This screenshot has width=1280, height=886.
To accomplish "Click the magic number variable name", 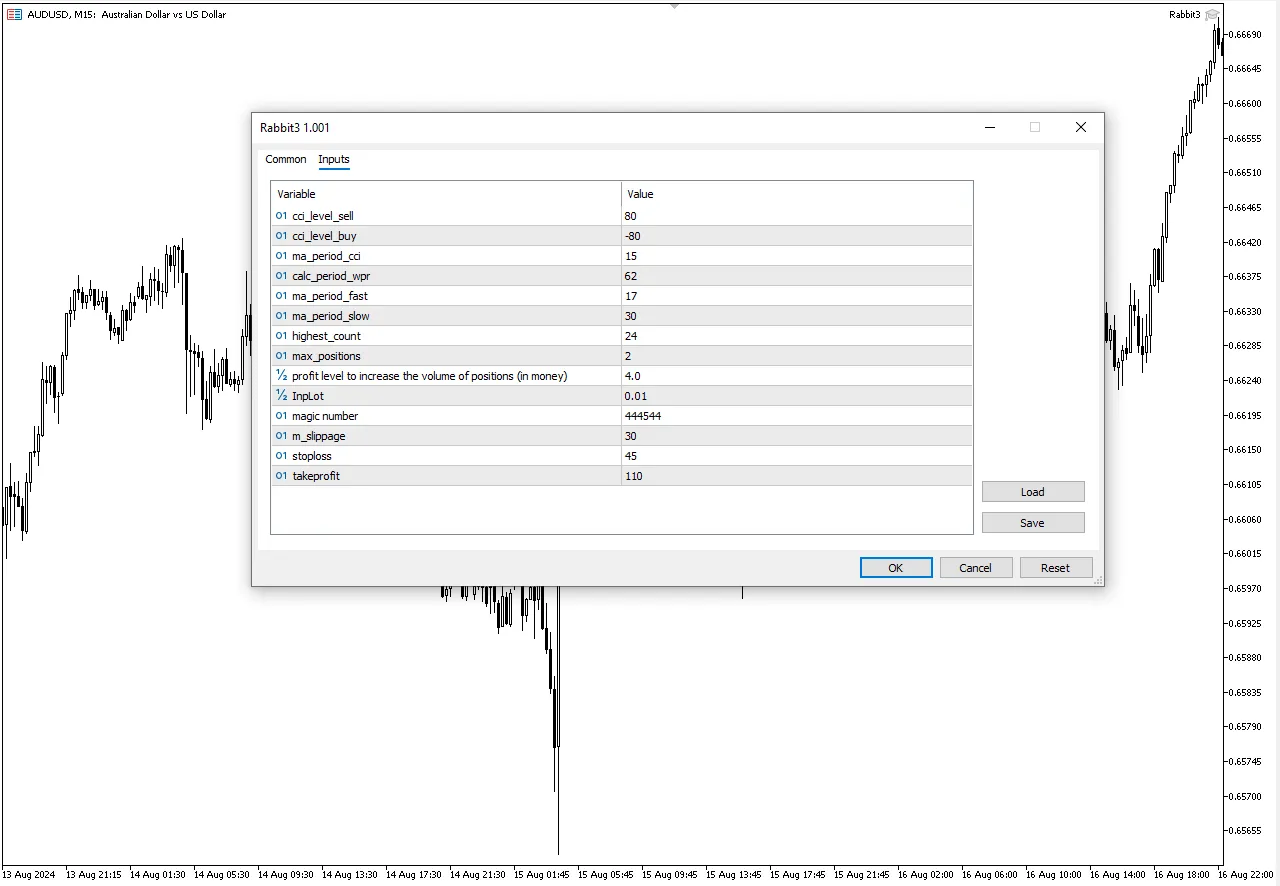I will pos(325,416).
